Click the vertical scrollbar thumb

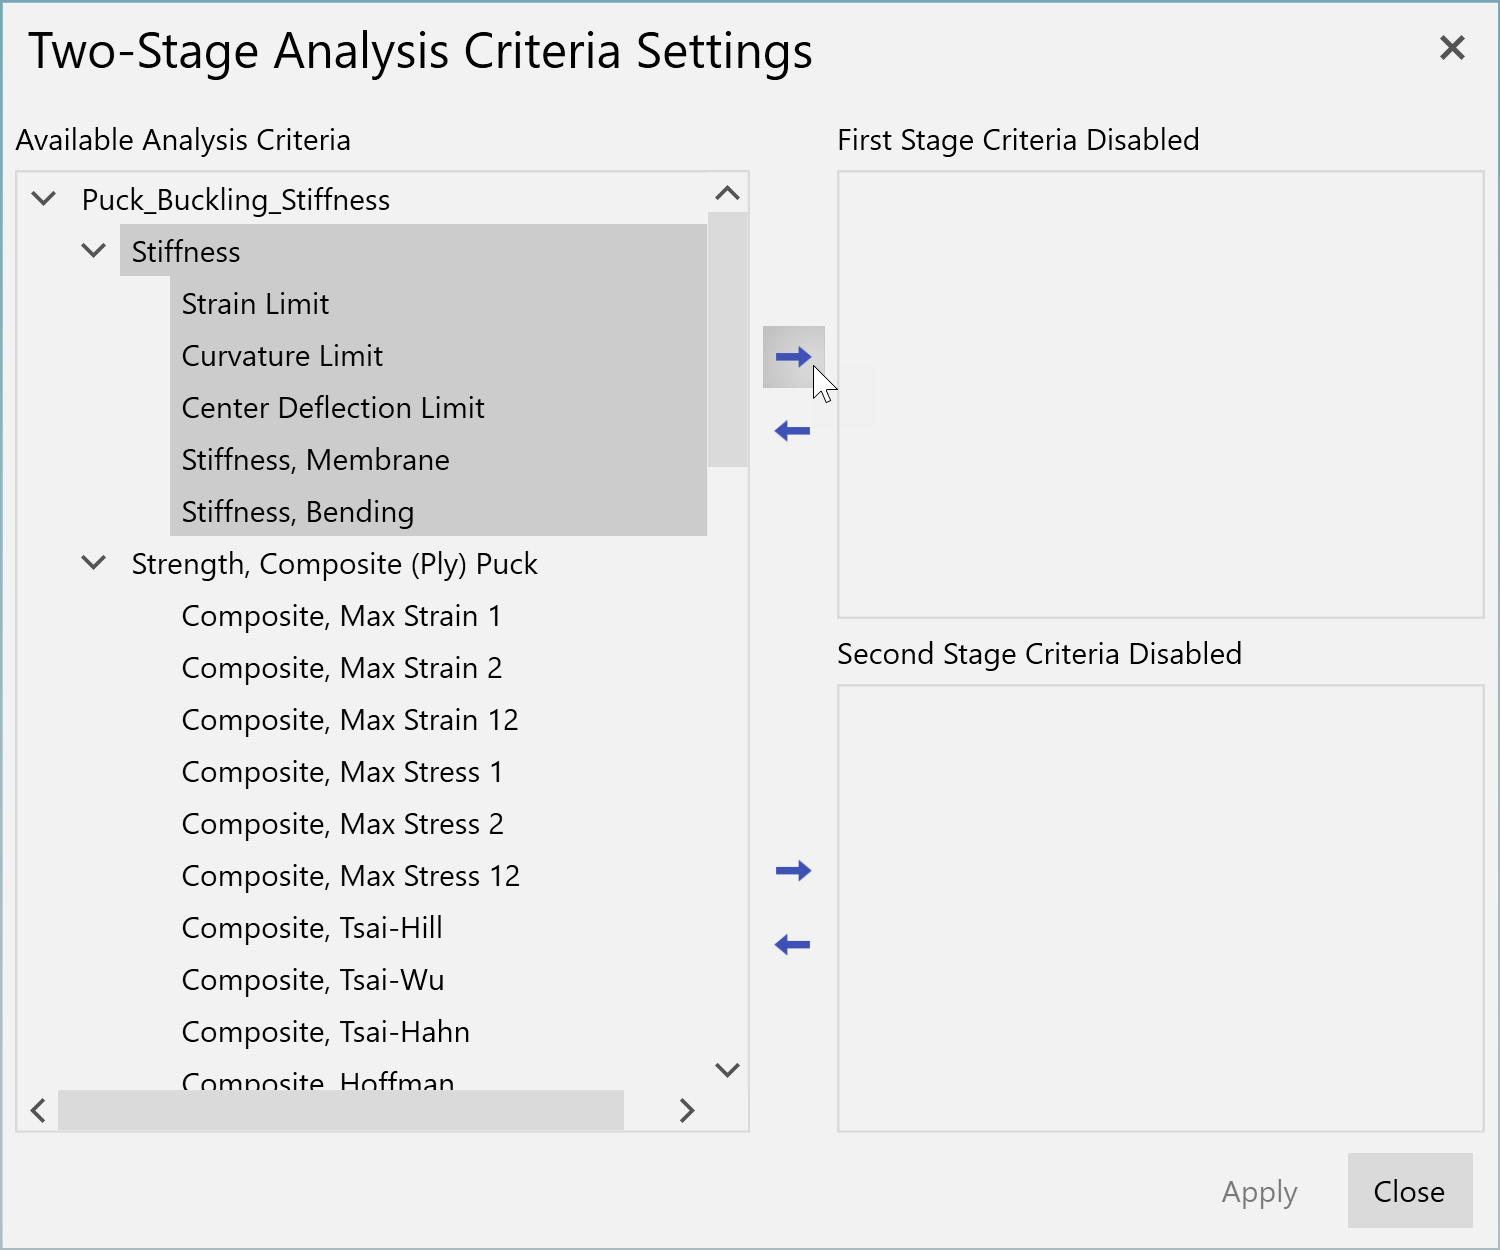(728, 339)
